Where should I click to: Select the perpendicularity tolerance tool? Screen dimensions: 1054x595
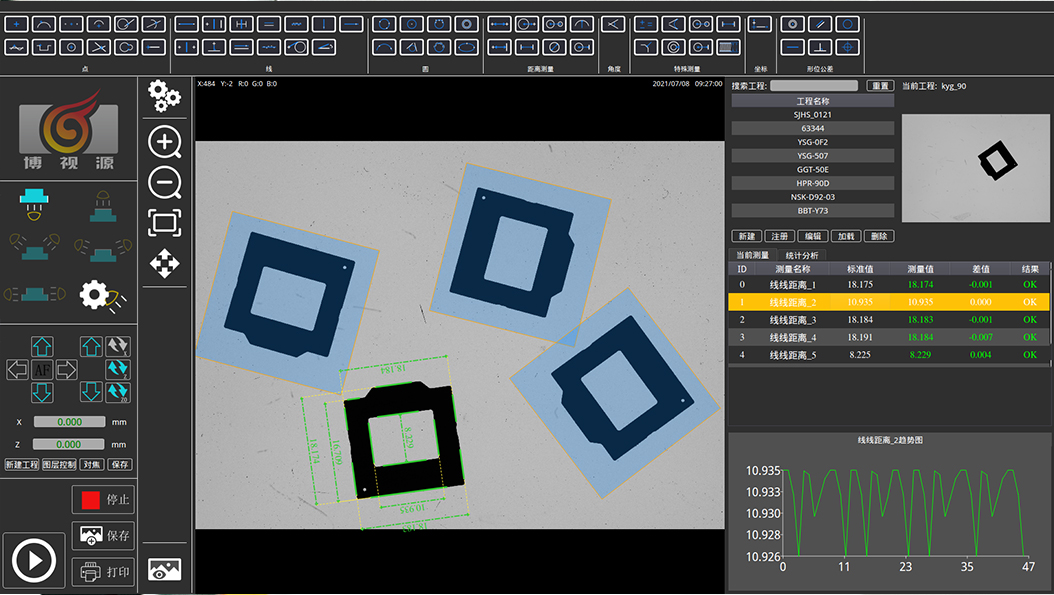[x=820, y=47]
